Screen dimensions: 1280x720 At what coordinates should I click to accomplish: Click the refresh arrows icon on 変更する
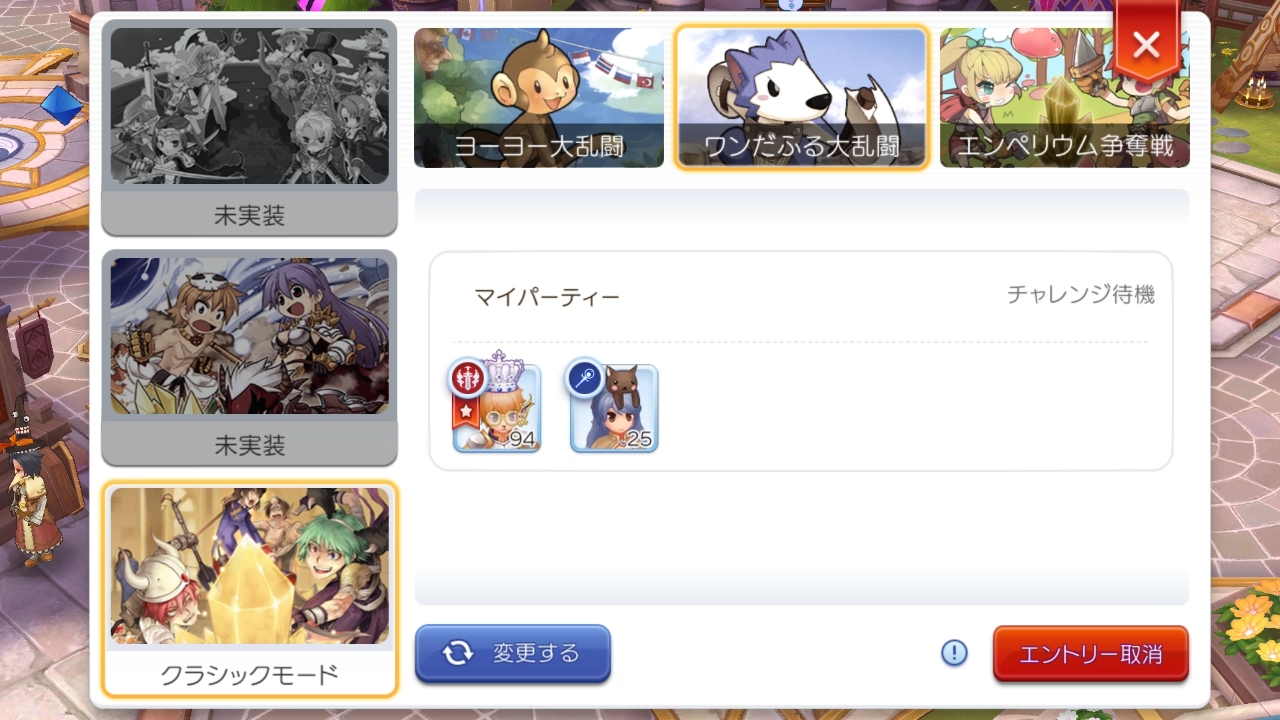tap(458, 653)
